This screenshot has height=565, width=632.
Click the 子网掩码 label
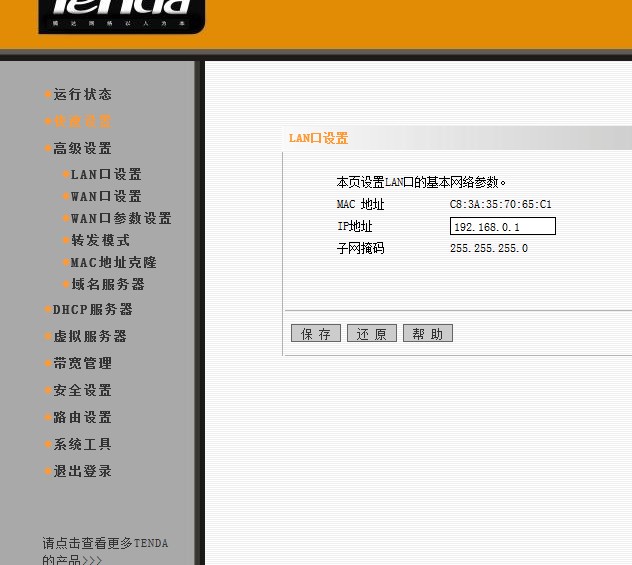[360, 248]
